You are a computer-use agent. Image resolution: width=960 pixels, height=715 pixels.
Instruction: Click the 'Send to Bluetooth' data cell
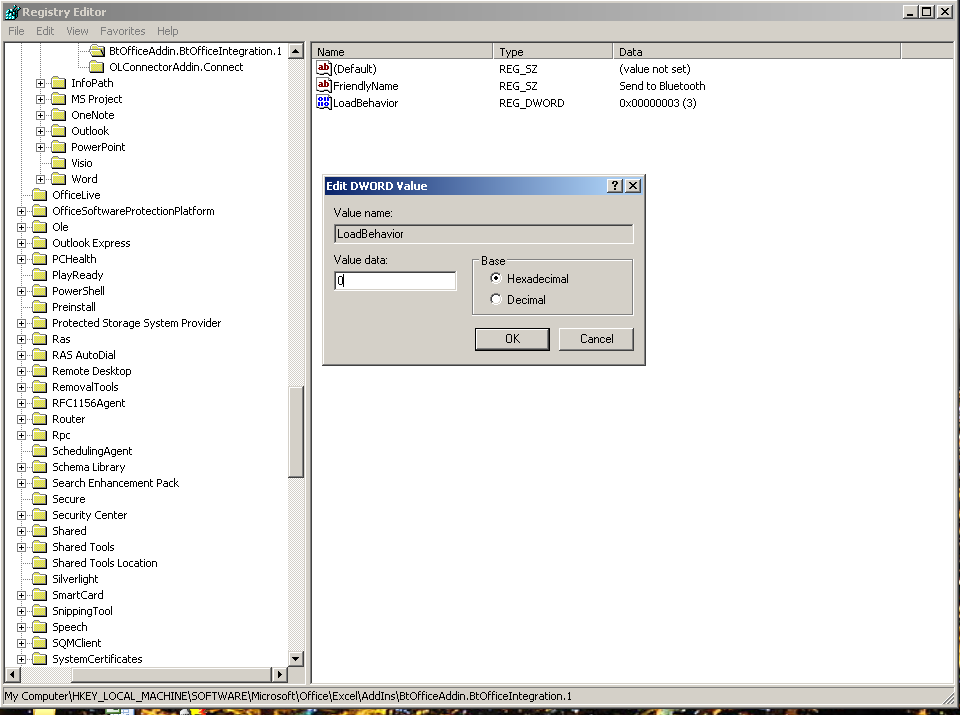(662, 86)
